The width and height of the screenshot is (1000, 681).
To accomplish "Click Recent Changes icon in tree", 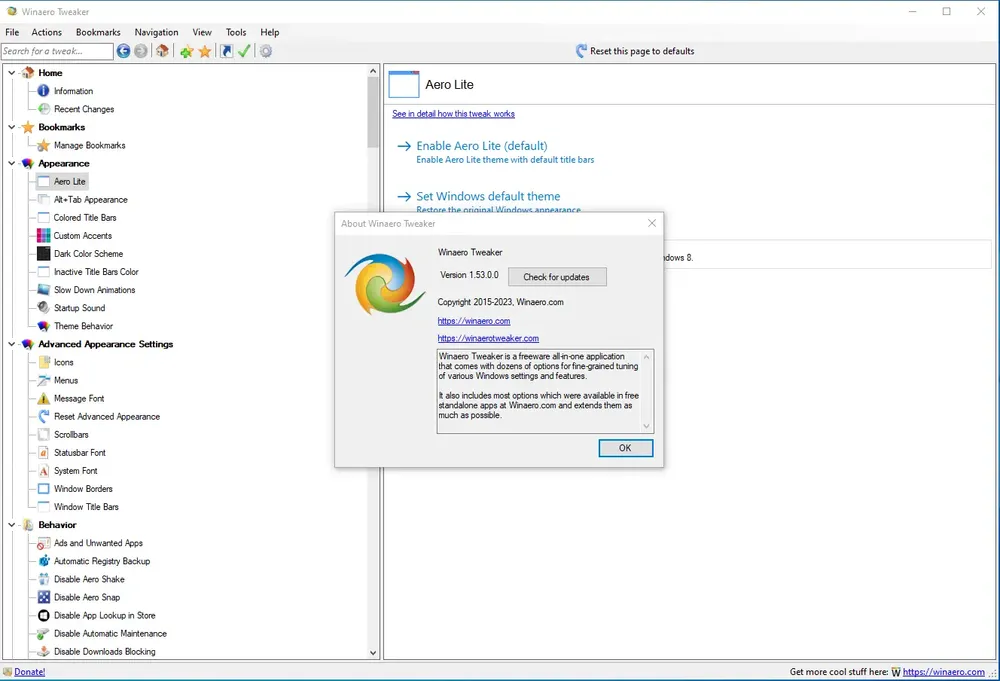I will click(43, 109).
